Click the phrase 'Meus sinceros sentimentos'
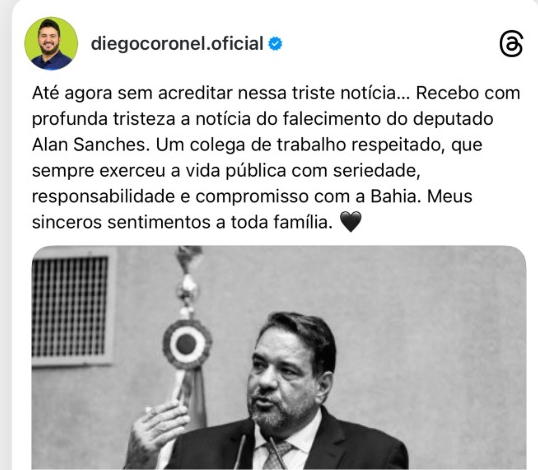This screenshot has height=470, width=538. pyautogui.click(x=252, y=209)
